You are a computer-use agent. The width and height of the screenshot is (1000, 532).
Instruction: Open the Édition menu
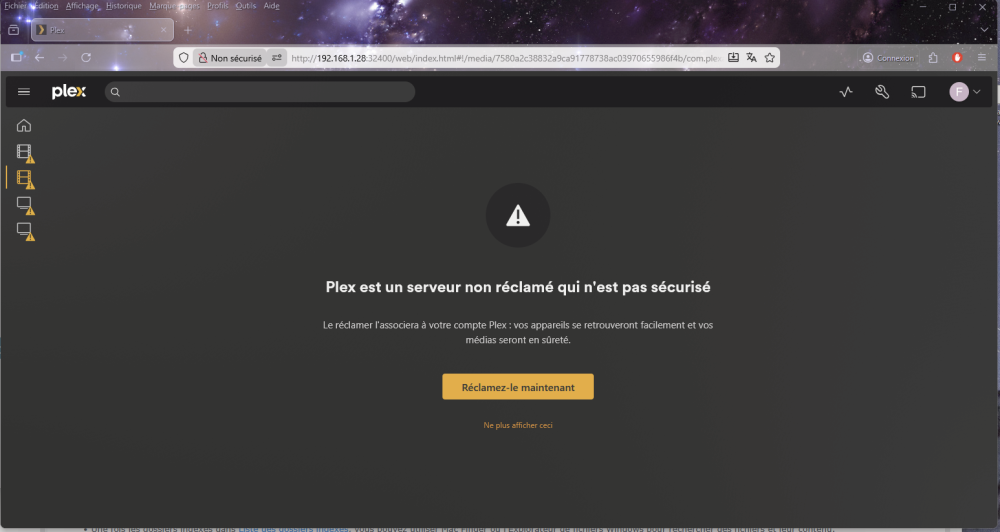pyautogui.click(x=45, y=6)
